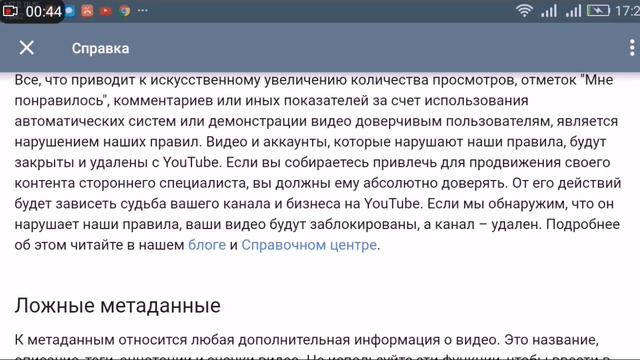Tap the line starting 'автоматических систем'
This screenshot has width=640, height=360.
tap(316, 121)
